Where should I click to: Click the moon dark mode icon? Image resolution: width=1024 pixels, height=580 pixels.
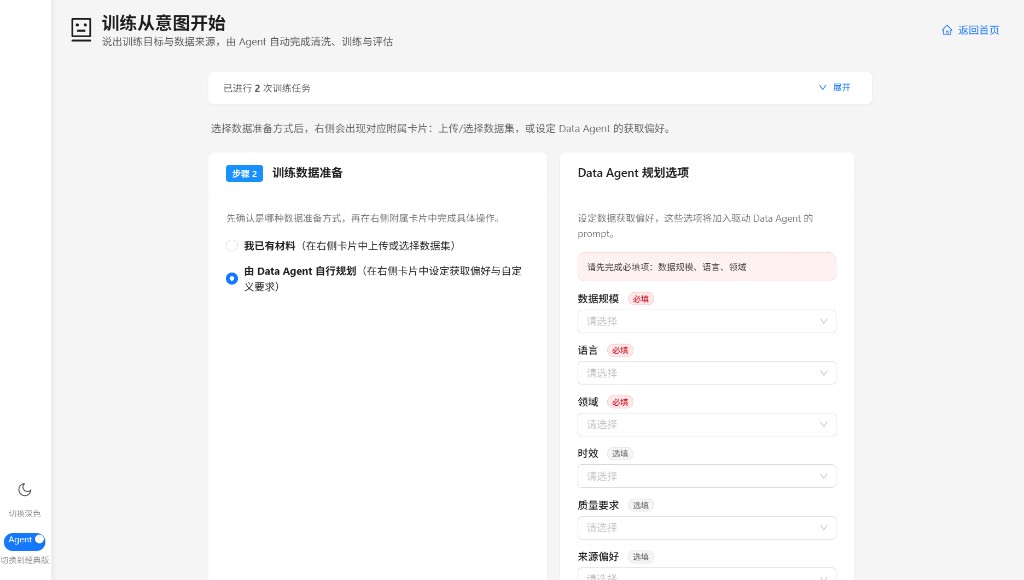(25, 489)
